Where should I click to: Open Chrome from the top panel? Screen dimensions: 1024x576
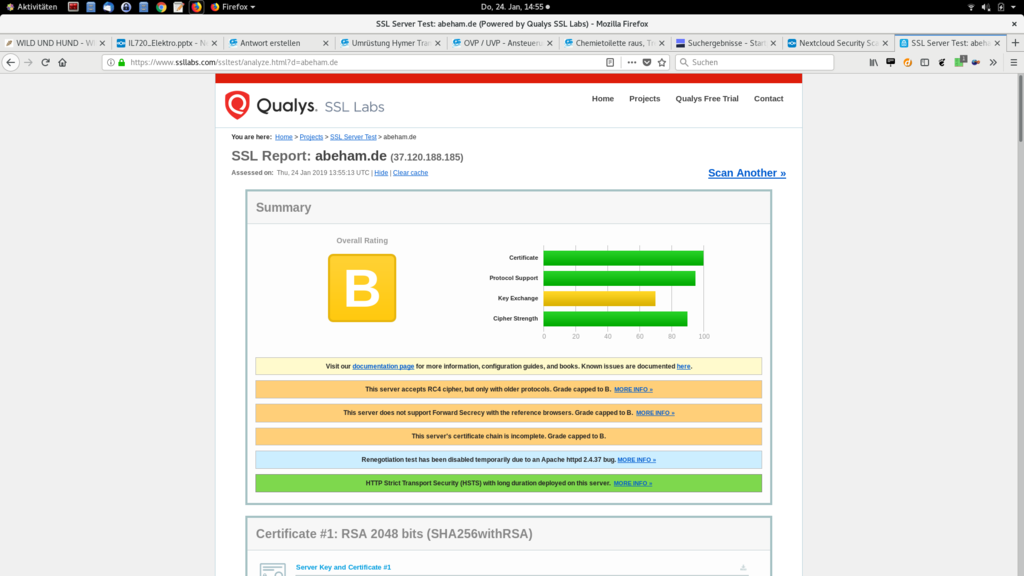(x=161, y=7)
